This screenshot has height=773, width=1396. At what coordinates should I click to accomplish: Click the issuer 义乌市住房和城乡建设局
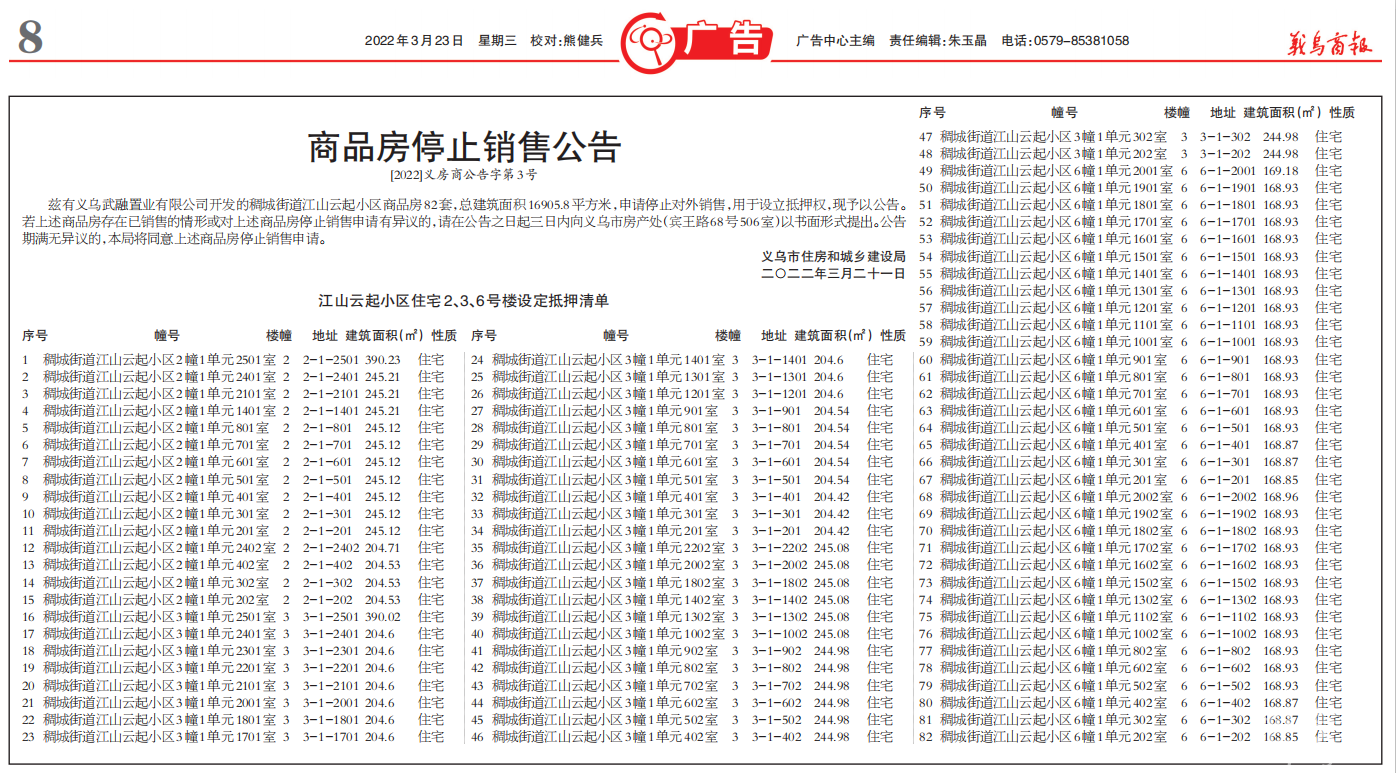[833, 256]
